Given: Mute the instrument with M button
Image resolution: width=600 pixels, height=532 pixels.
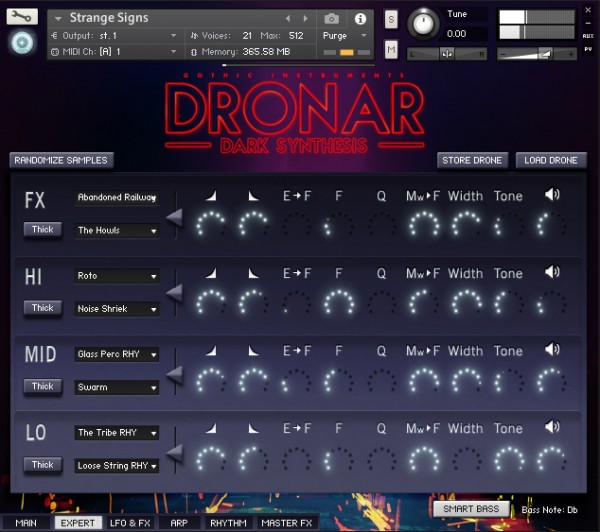Looking at the screenshot, I should (391, 49).
